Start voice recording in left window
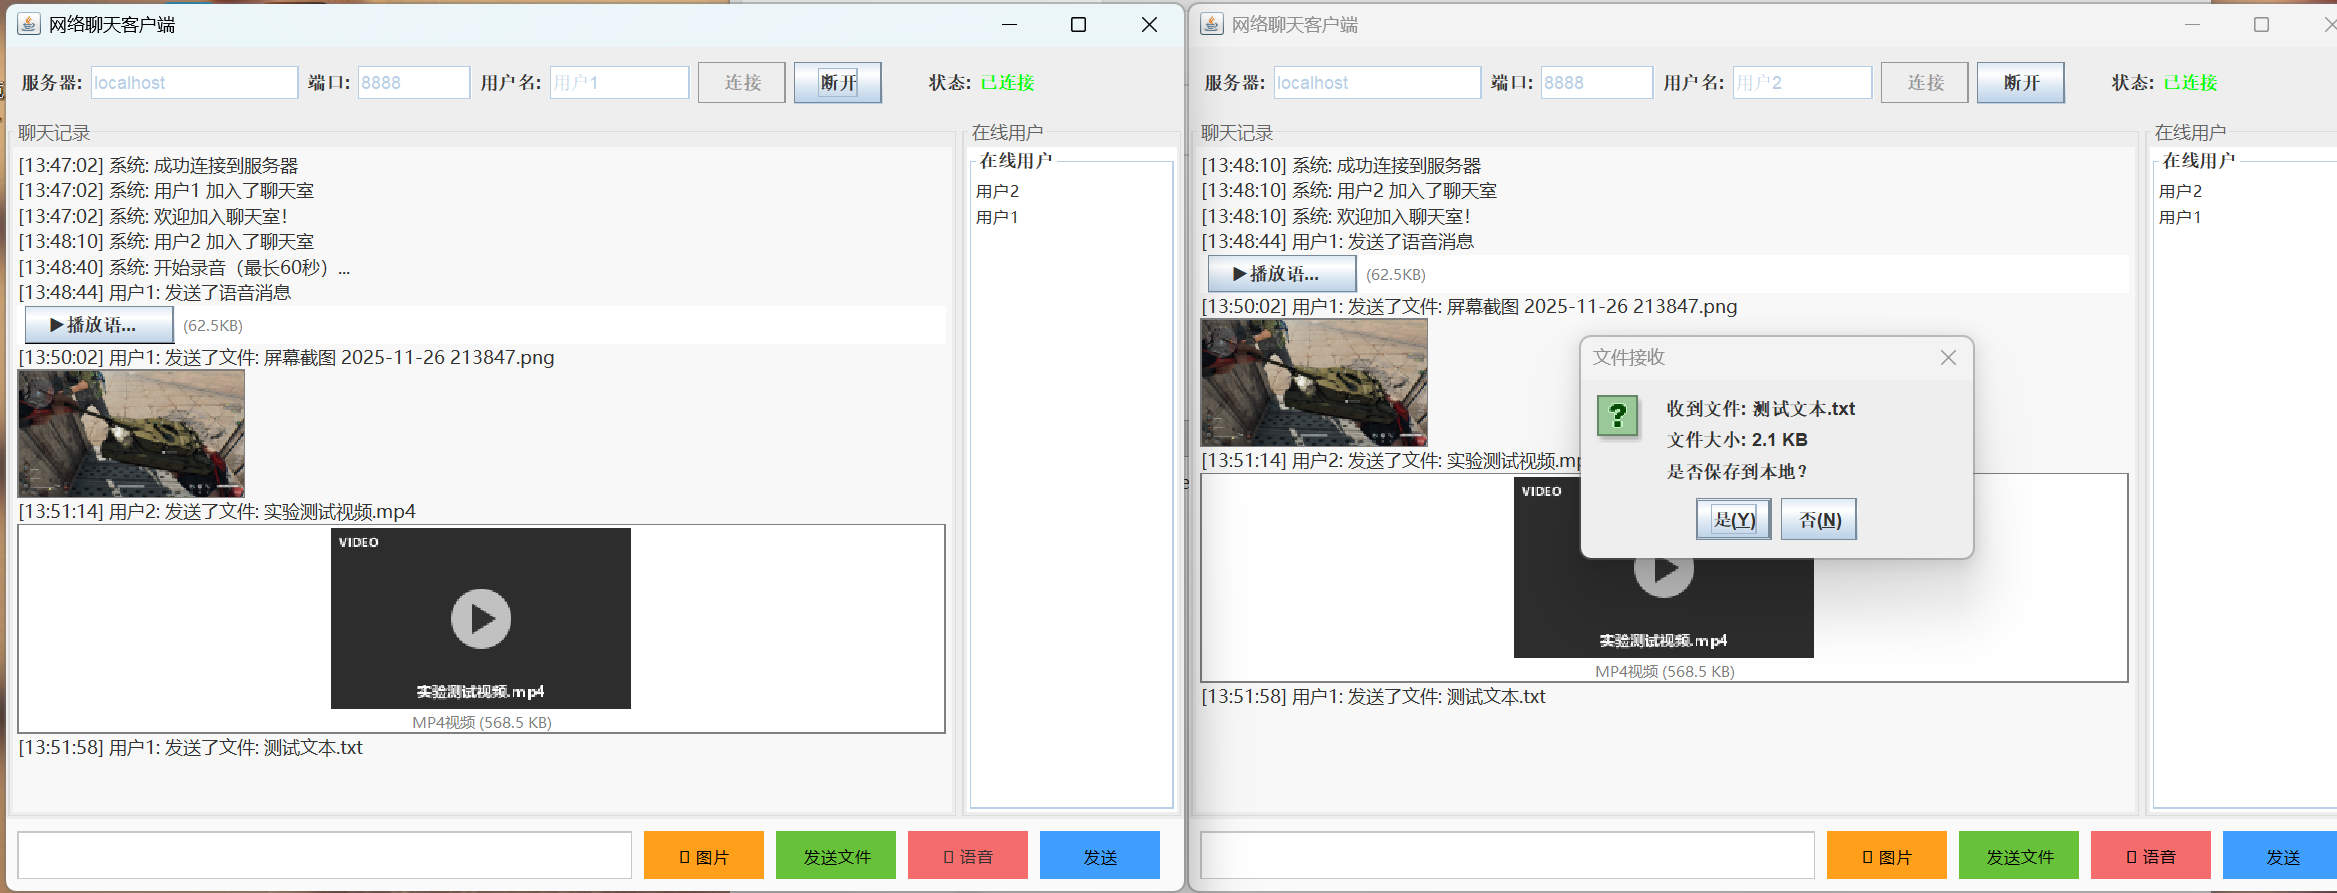 pyautogui.click(x=968, y=856)
